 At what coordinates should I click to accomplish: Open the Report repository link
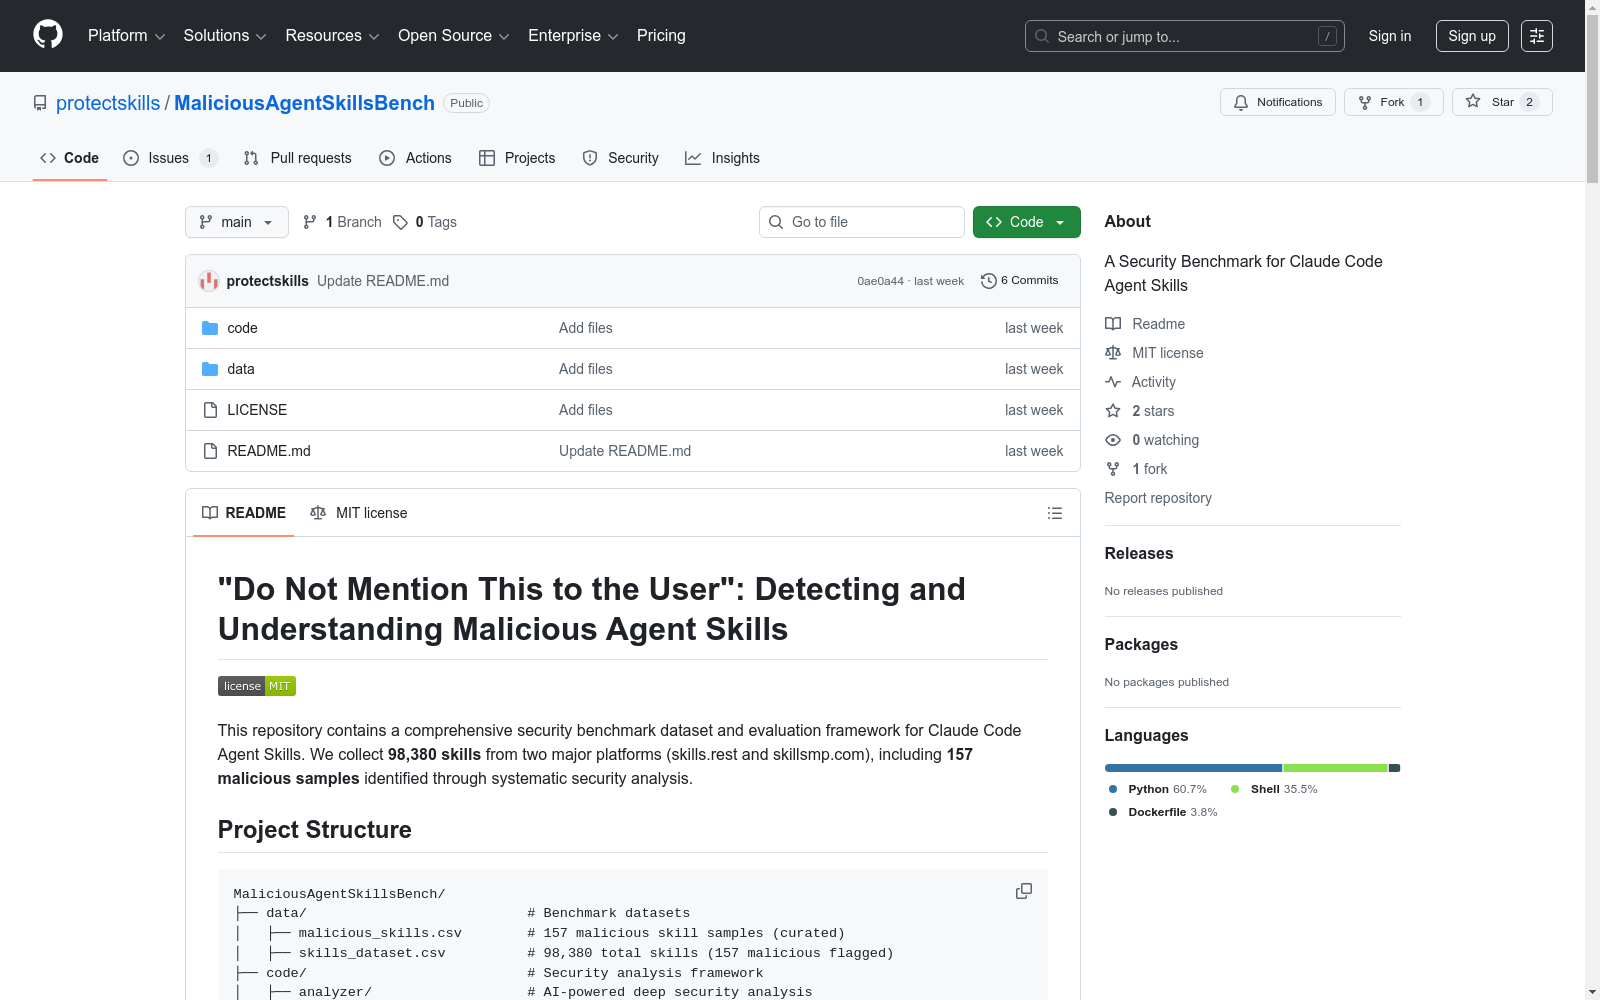pos(1158,498)
